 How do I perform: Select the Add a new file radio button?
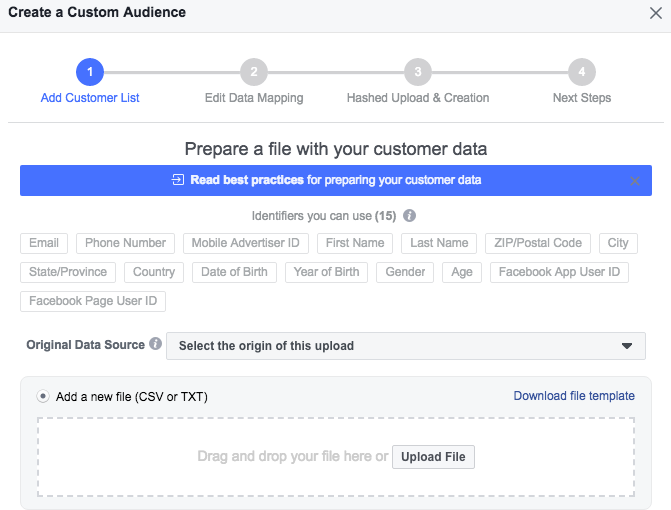coord(43,396)
